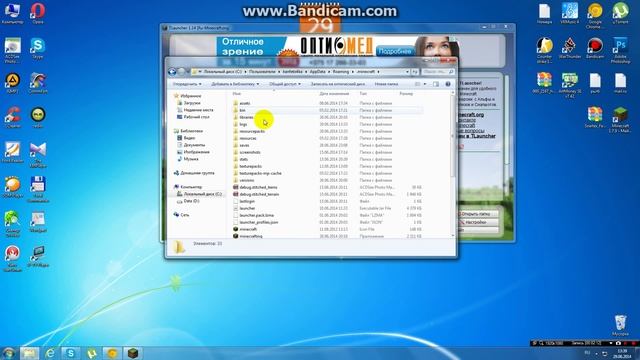The image size is (640, 360).
Task: Open the WarThunder desktop shortcut
Action: 569,48
